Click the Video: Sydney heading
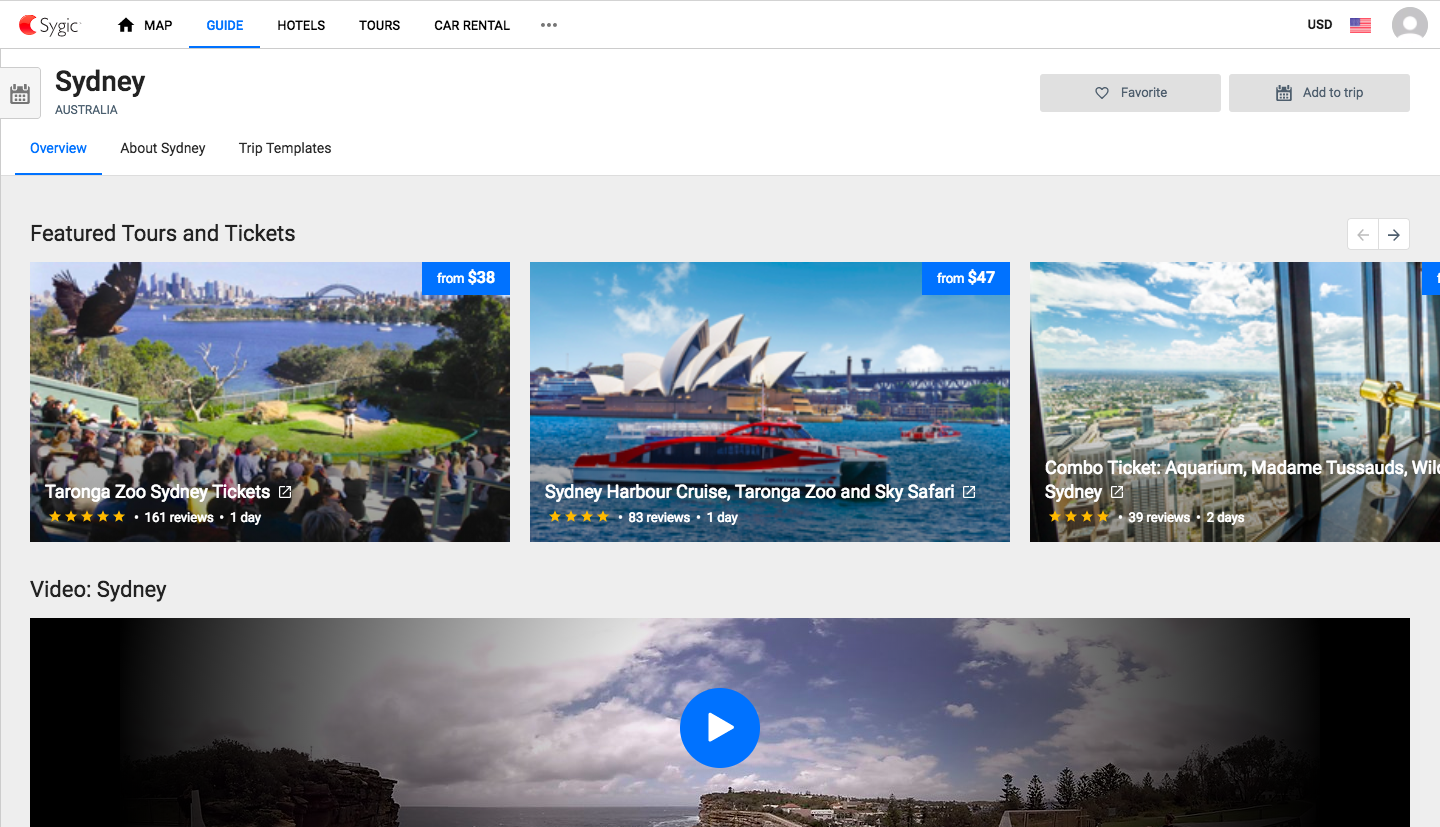 98,590
